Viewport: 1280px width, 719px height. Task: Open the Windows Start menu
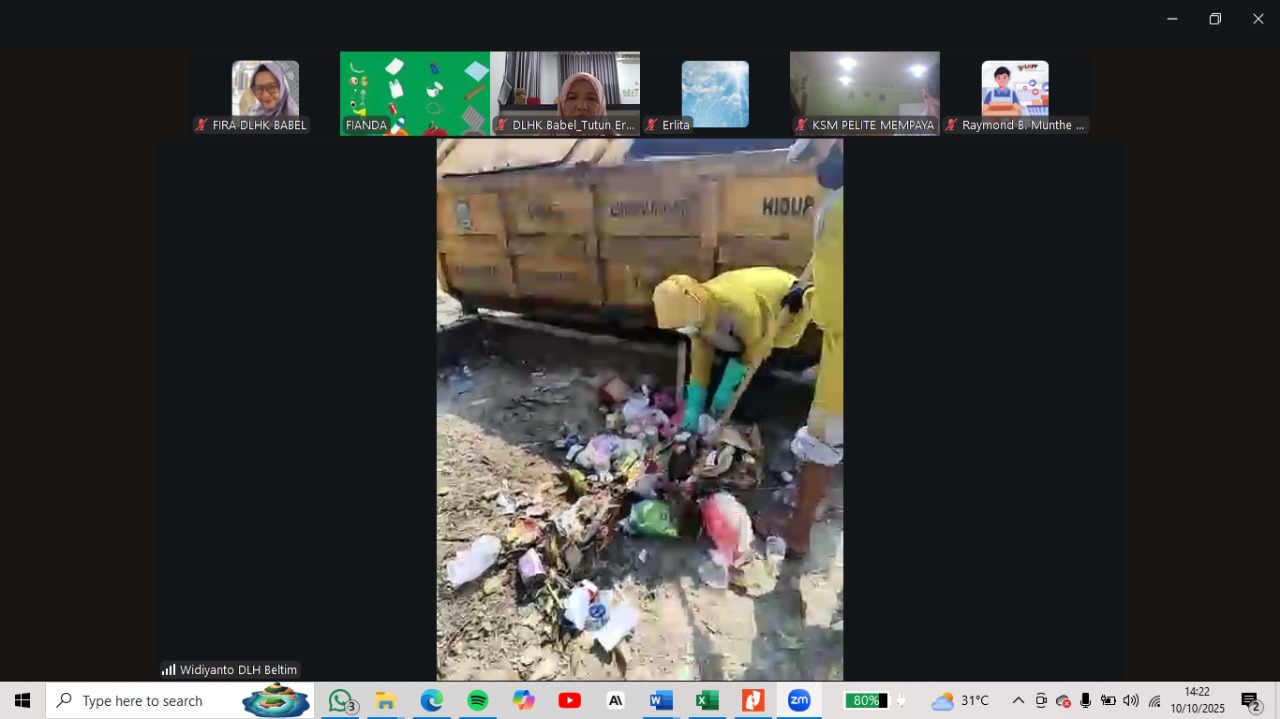point(22,701)
